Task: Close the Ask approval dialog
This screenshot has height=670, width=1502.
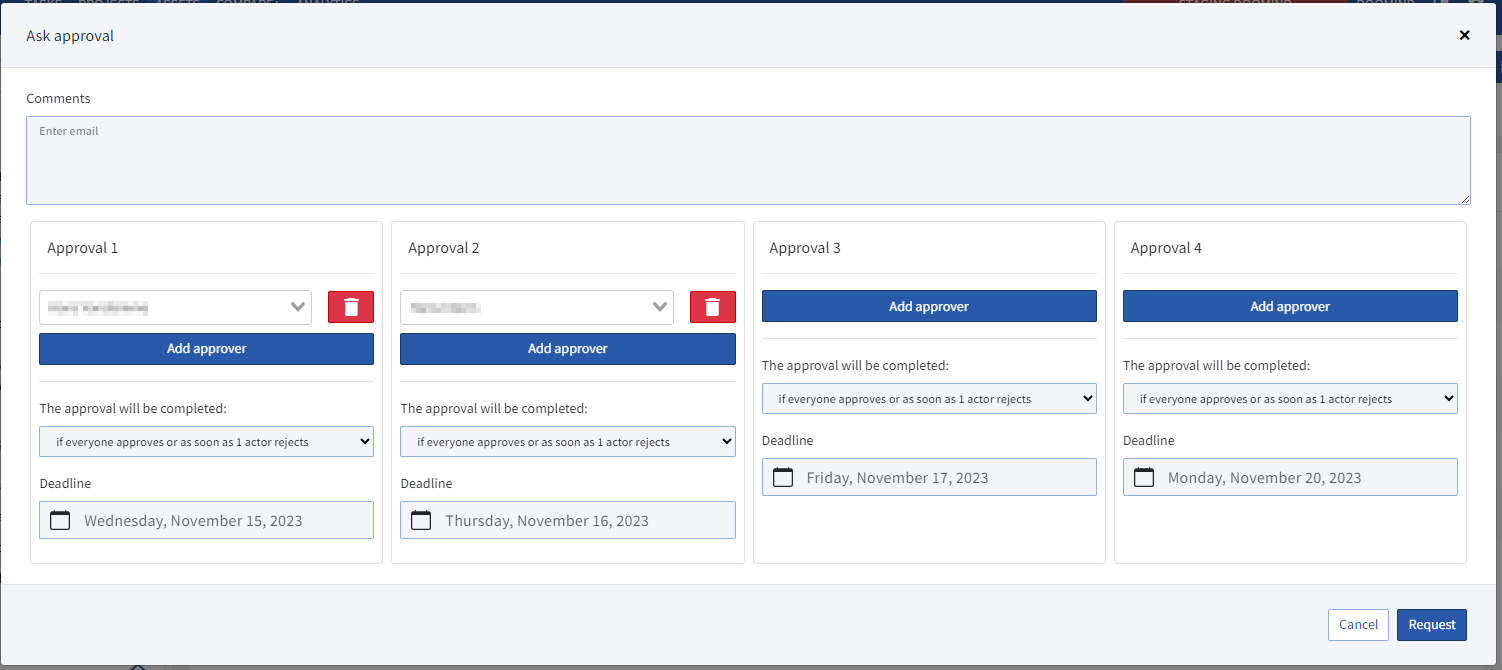Action: click(1464, 35)
